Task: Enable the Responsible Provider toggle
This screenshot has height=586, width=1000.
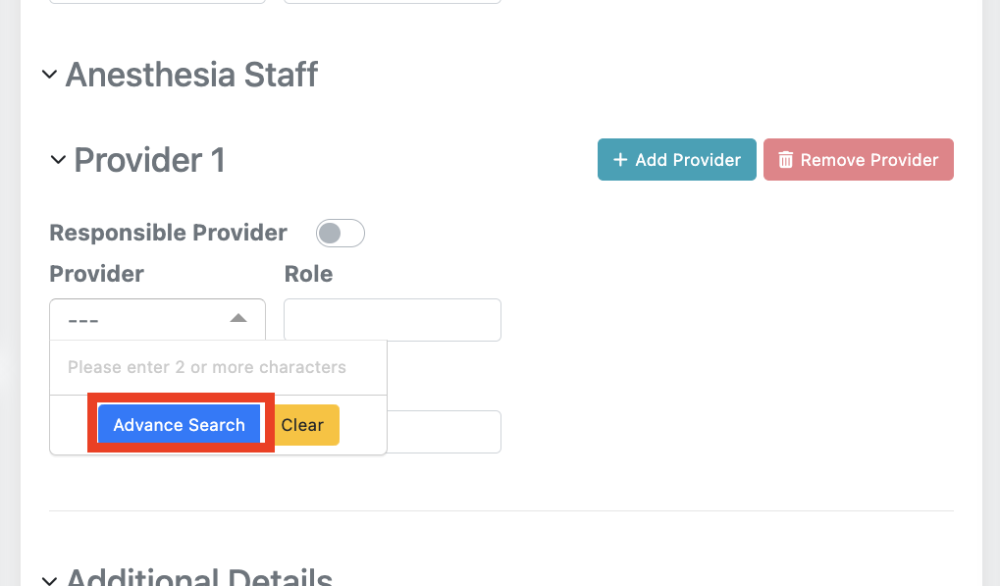Action: 340,232
